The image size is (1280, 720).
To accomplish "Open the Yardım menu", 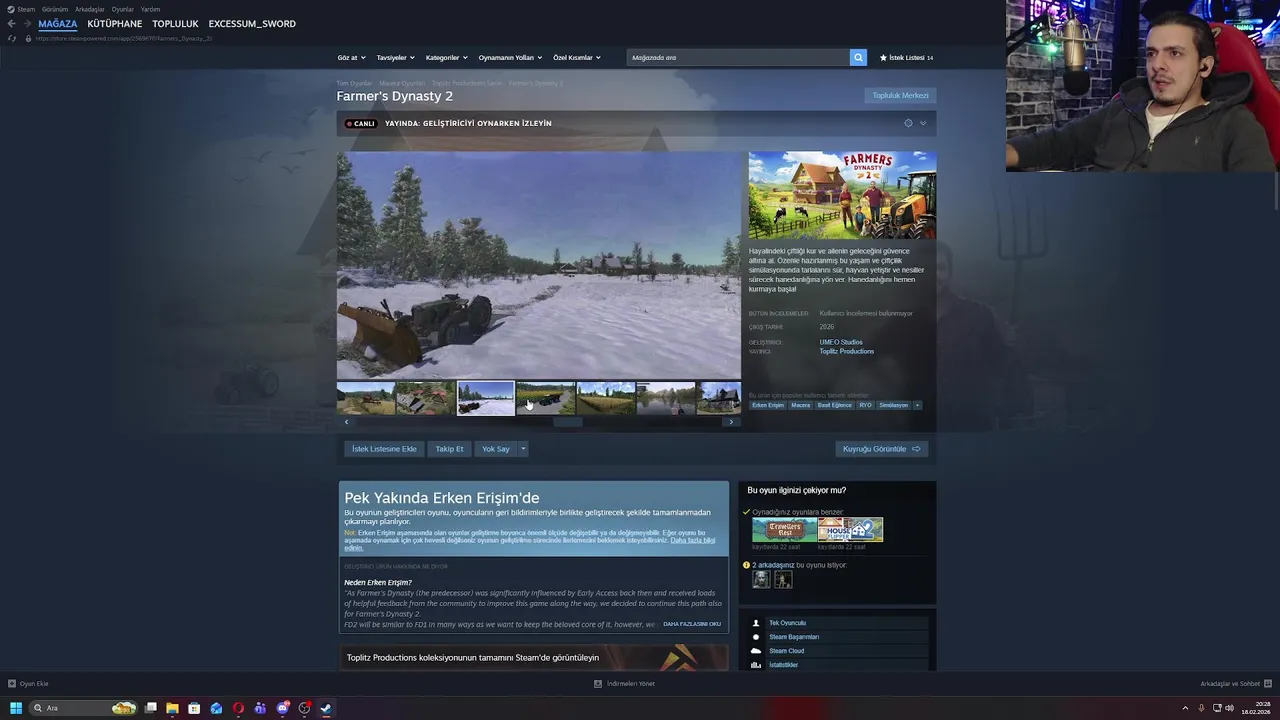I will 150,9.
